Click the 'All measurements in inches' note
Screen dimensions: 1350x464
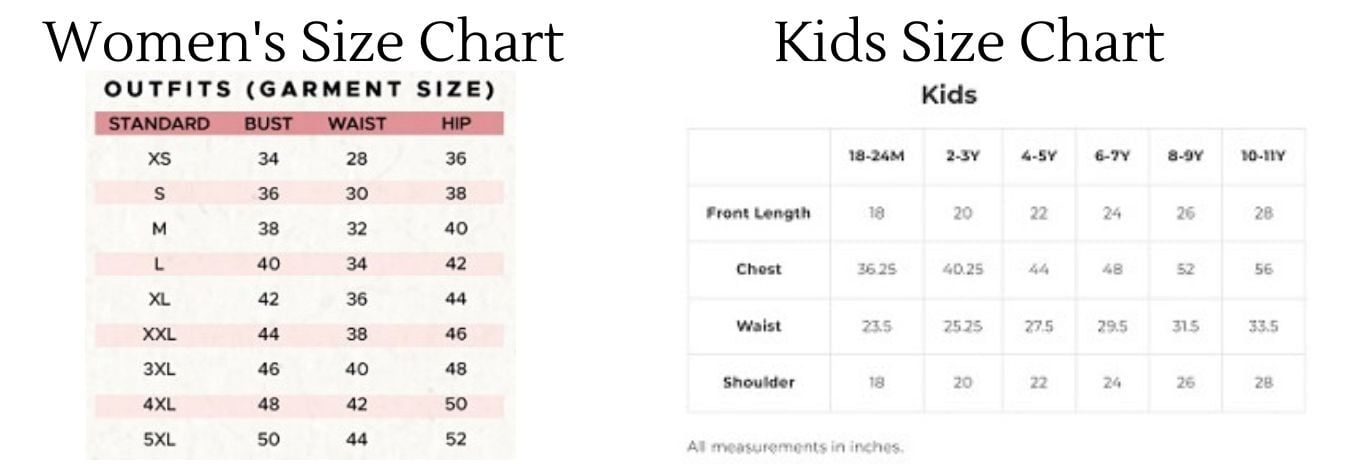795,446
